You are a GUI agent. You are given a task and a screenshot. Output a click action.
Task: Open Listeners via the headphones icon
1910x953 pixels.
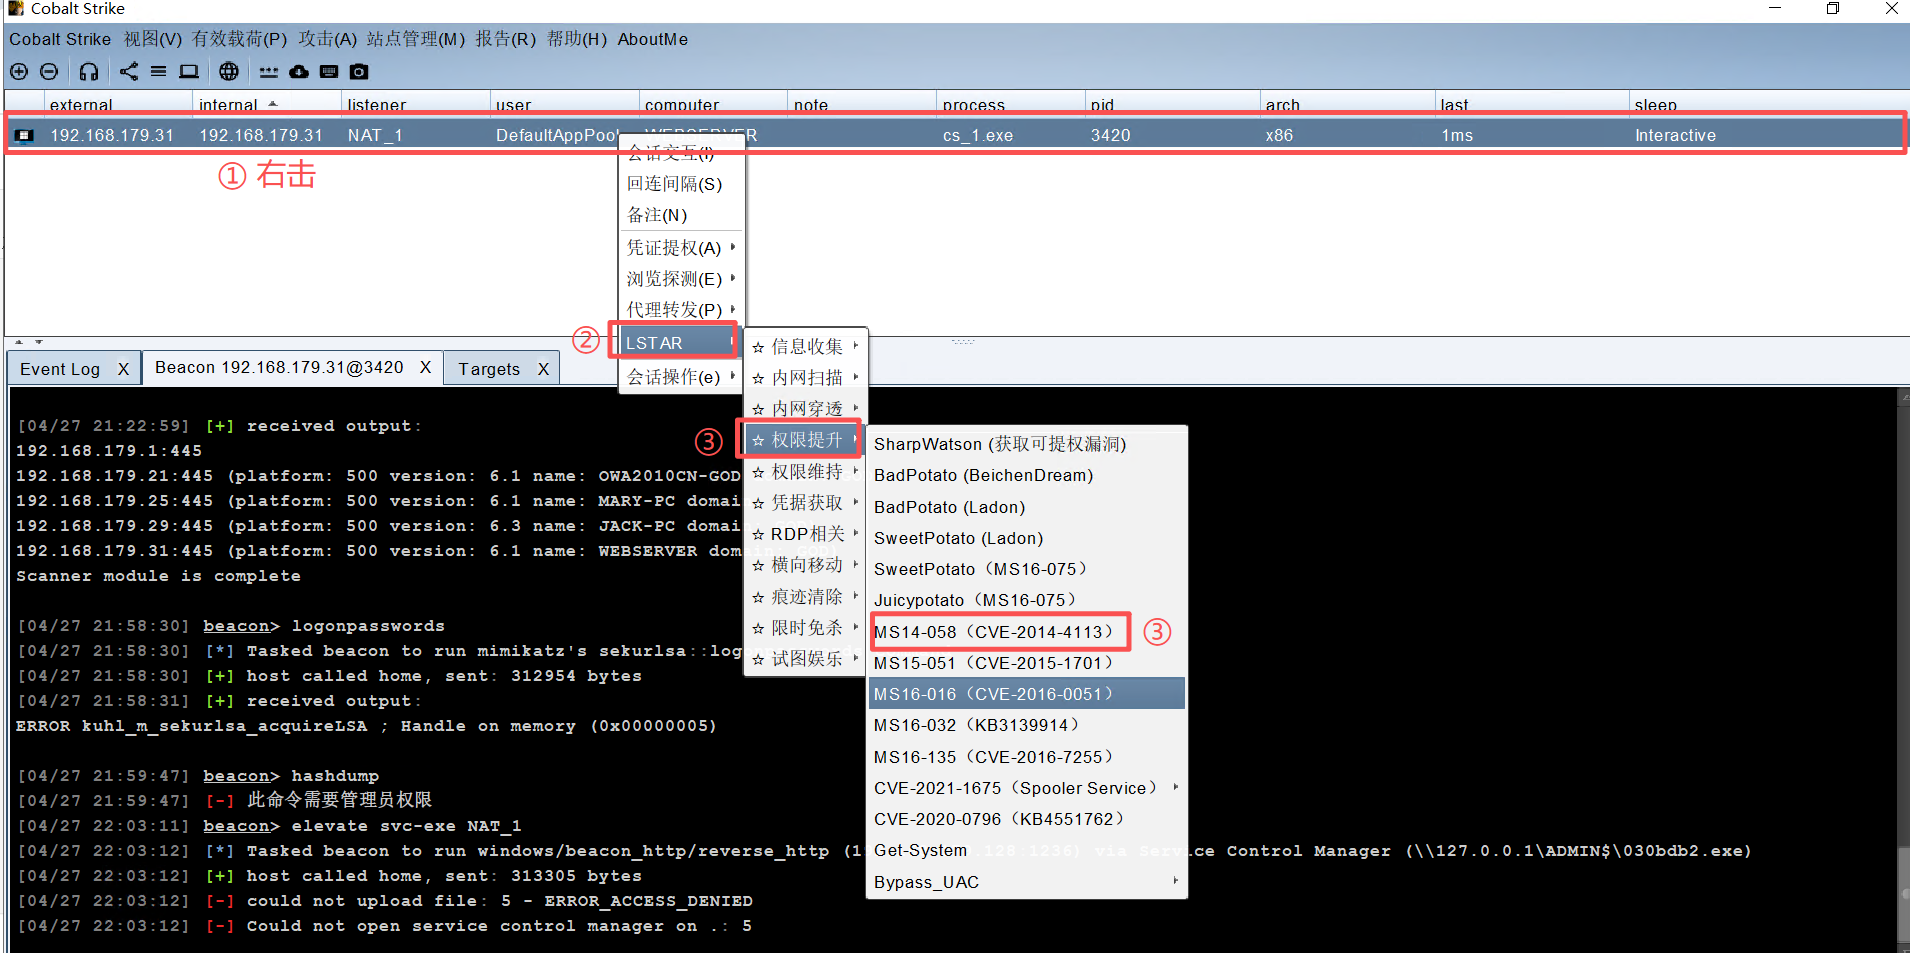pos(89,72)
